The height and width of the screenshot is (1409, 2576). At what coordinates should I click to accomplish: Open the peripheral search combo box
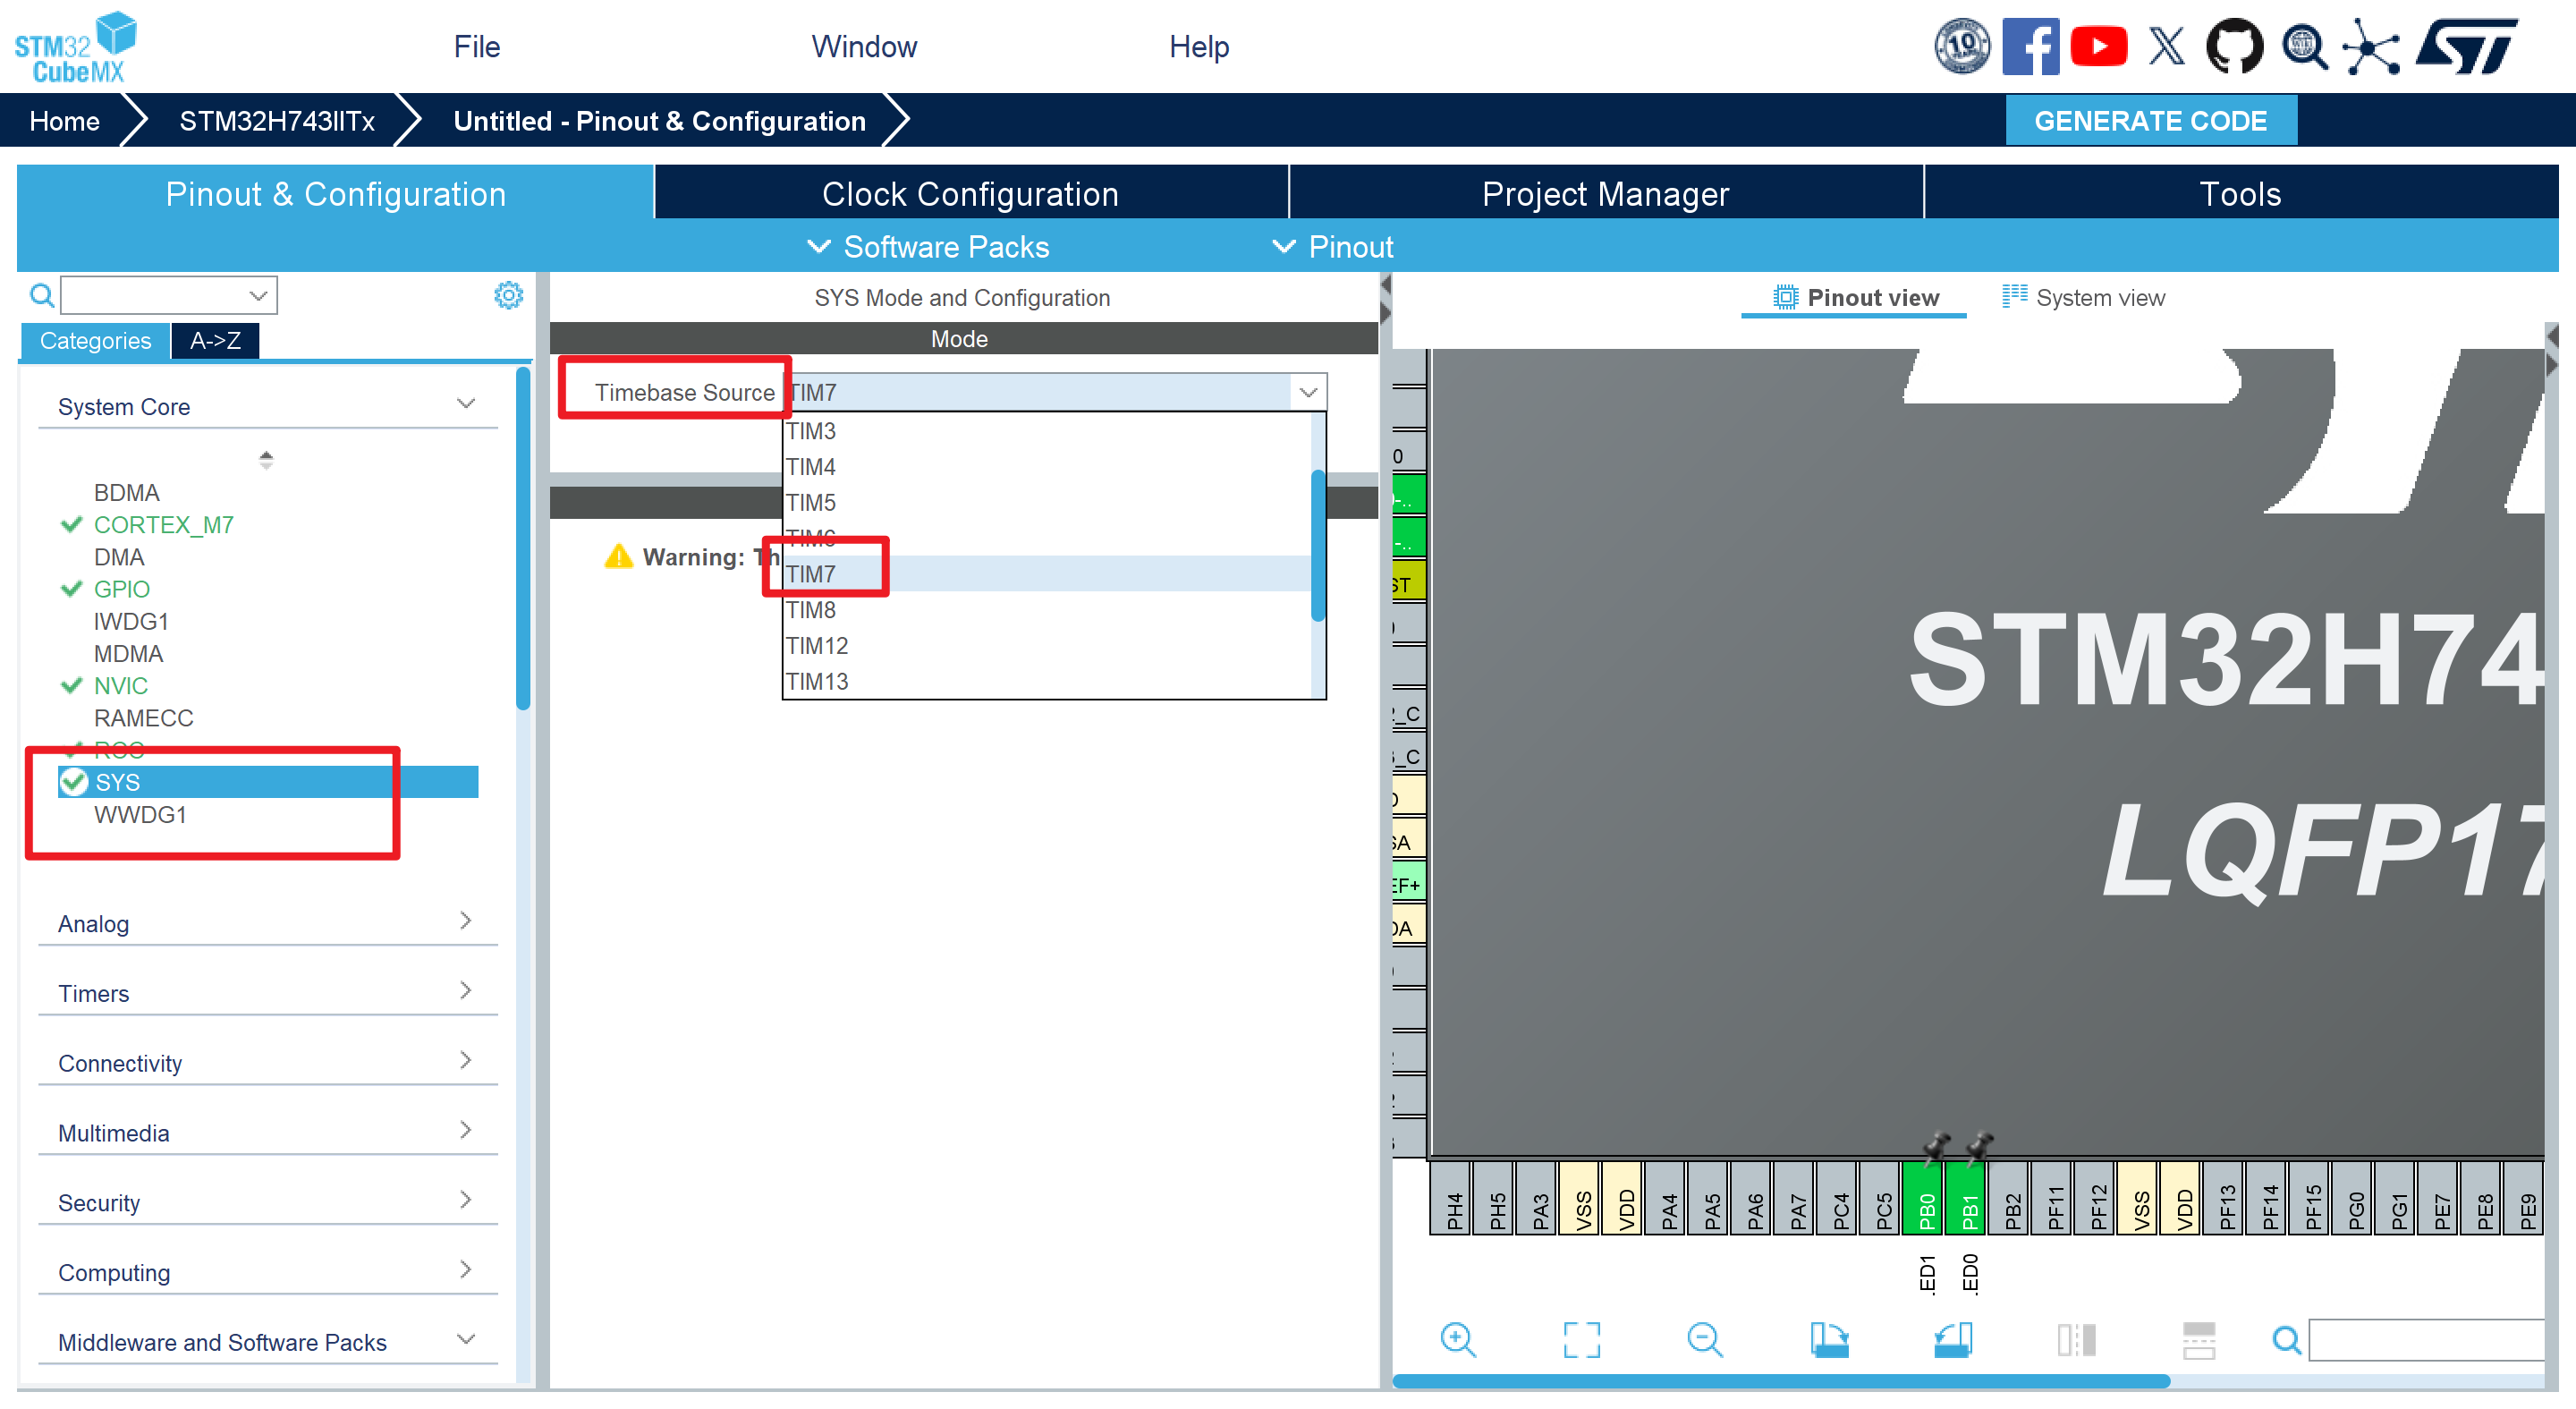point(169,295)
